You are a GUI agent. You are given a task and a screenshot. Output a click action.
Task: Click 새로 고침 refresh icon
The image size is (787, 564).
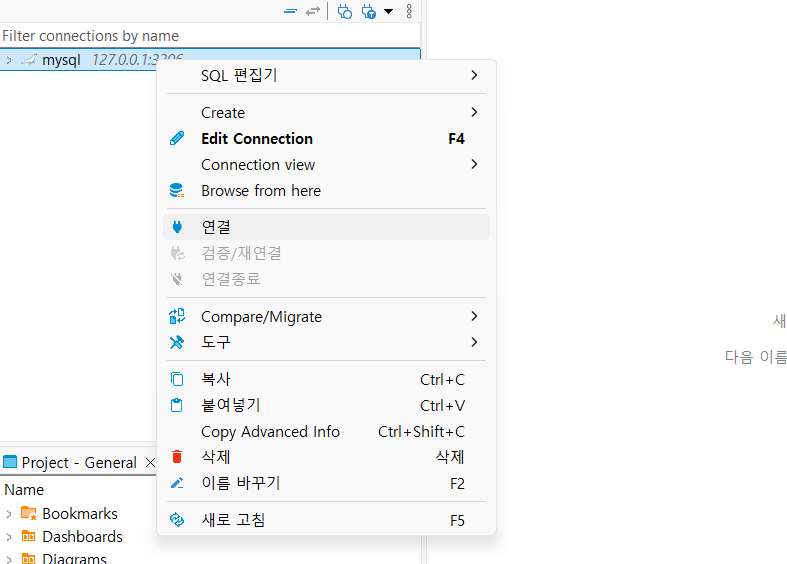177,520
